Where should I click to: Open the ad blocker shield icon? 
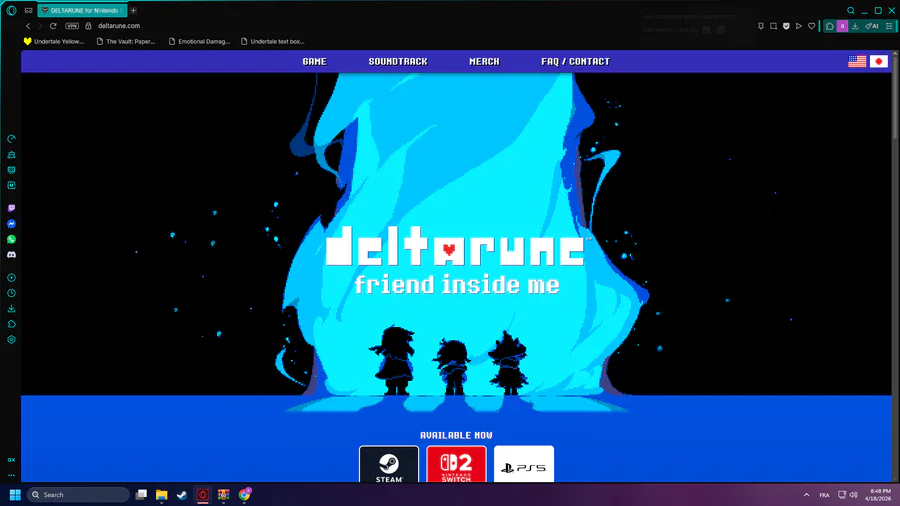point(786,26)
